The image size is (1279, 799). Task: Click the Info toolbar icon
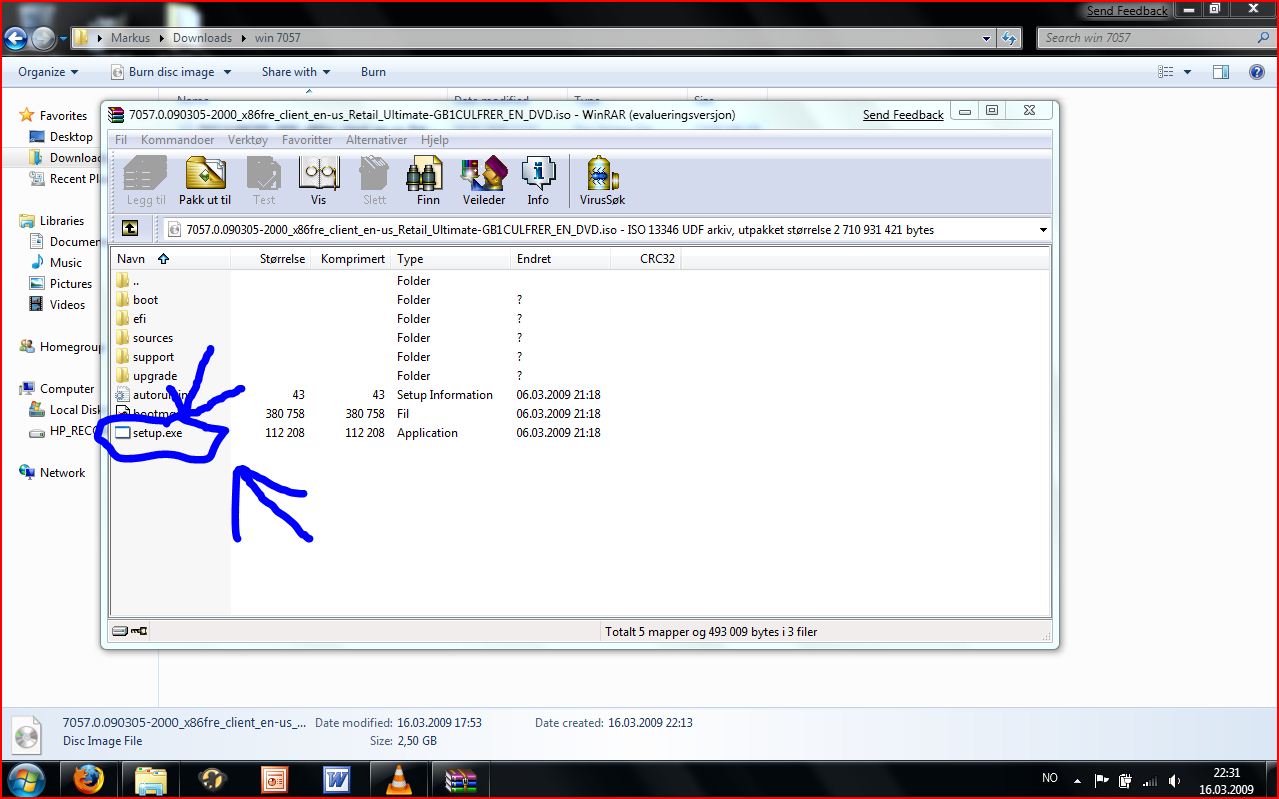pos(538,180)
